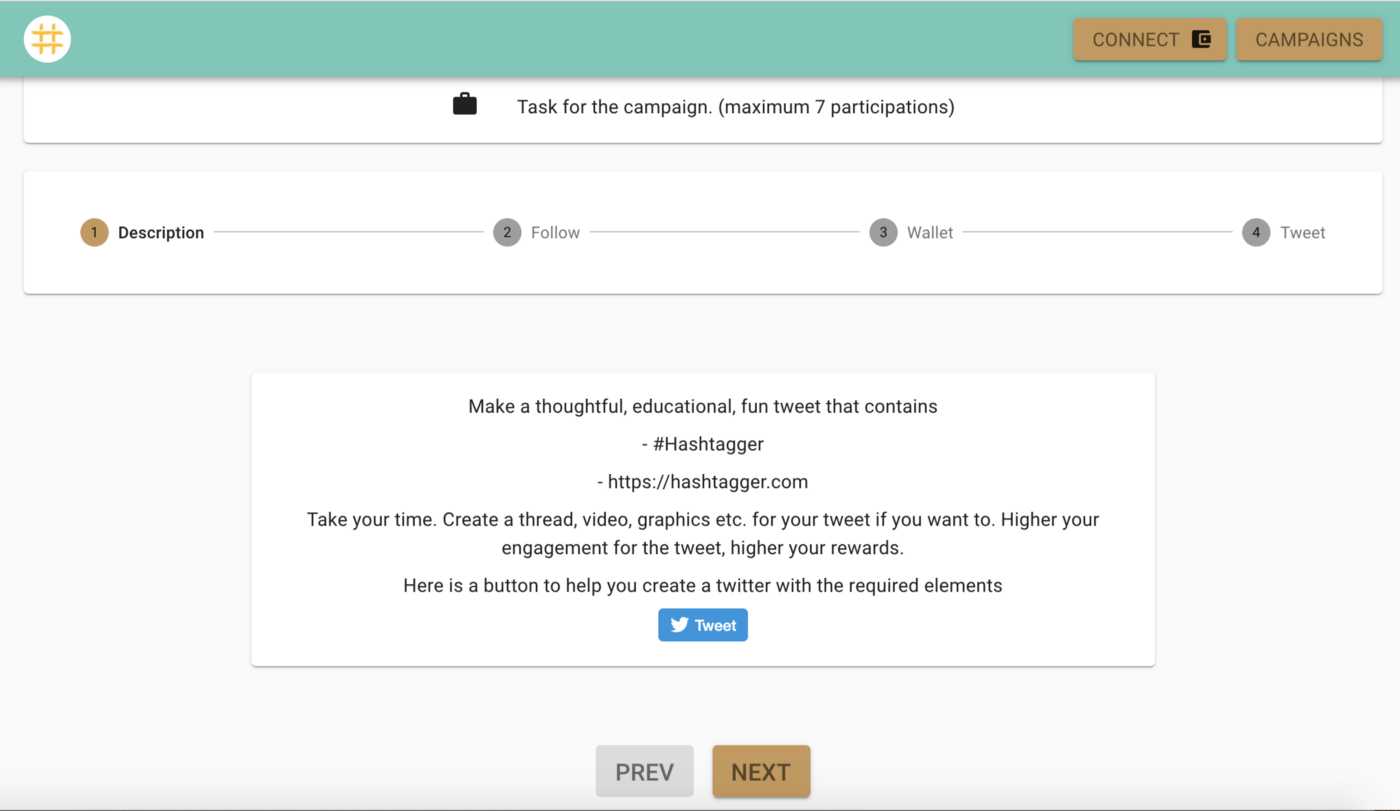This screenshot has width=1400, height=811.
Task: Go back with the PREV button
Action: click(x=644, y=772)
